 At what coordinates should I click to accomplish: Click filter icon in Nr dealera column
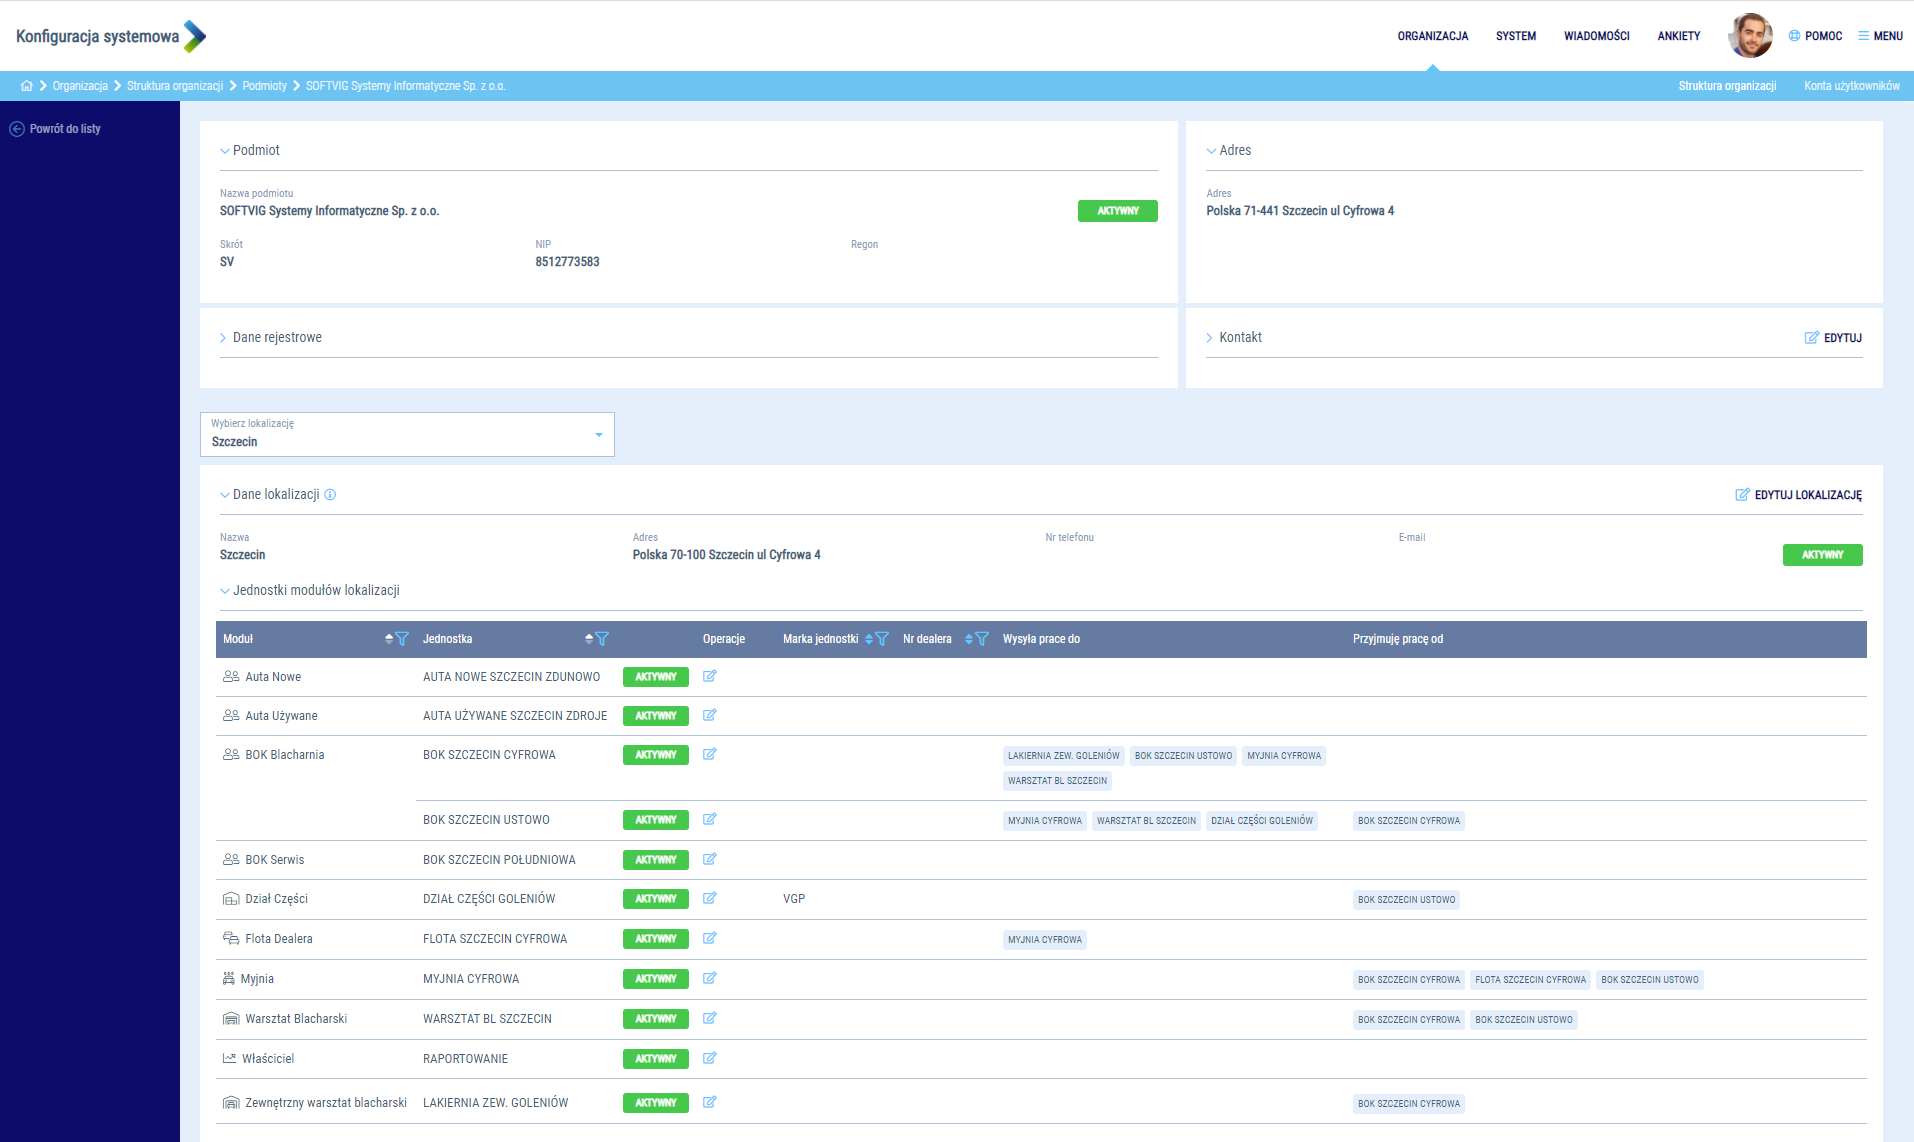982,639
